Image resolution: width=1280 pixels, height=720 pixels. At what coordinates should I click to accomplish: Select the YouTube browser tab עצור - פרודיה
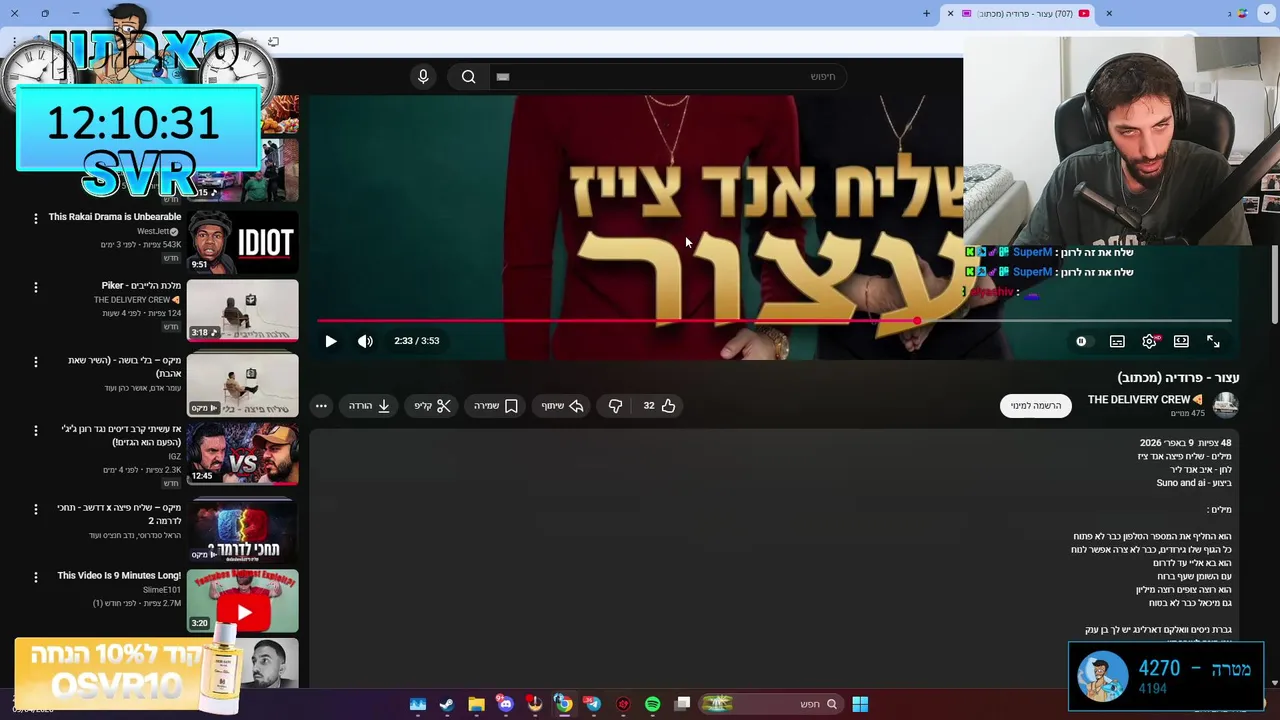tap(1024, 13)
